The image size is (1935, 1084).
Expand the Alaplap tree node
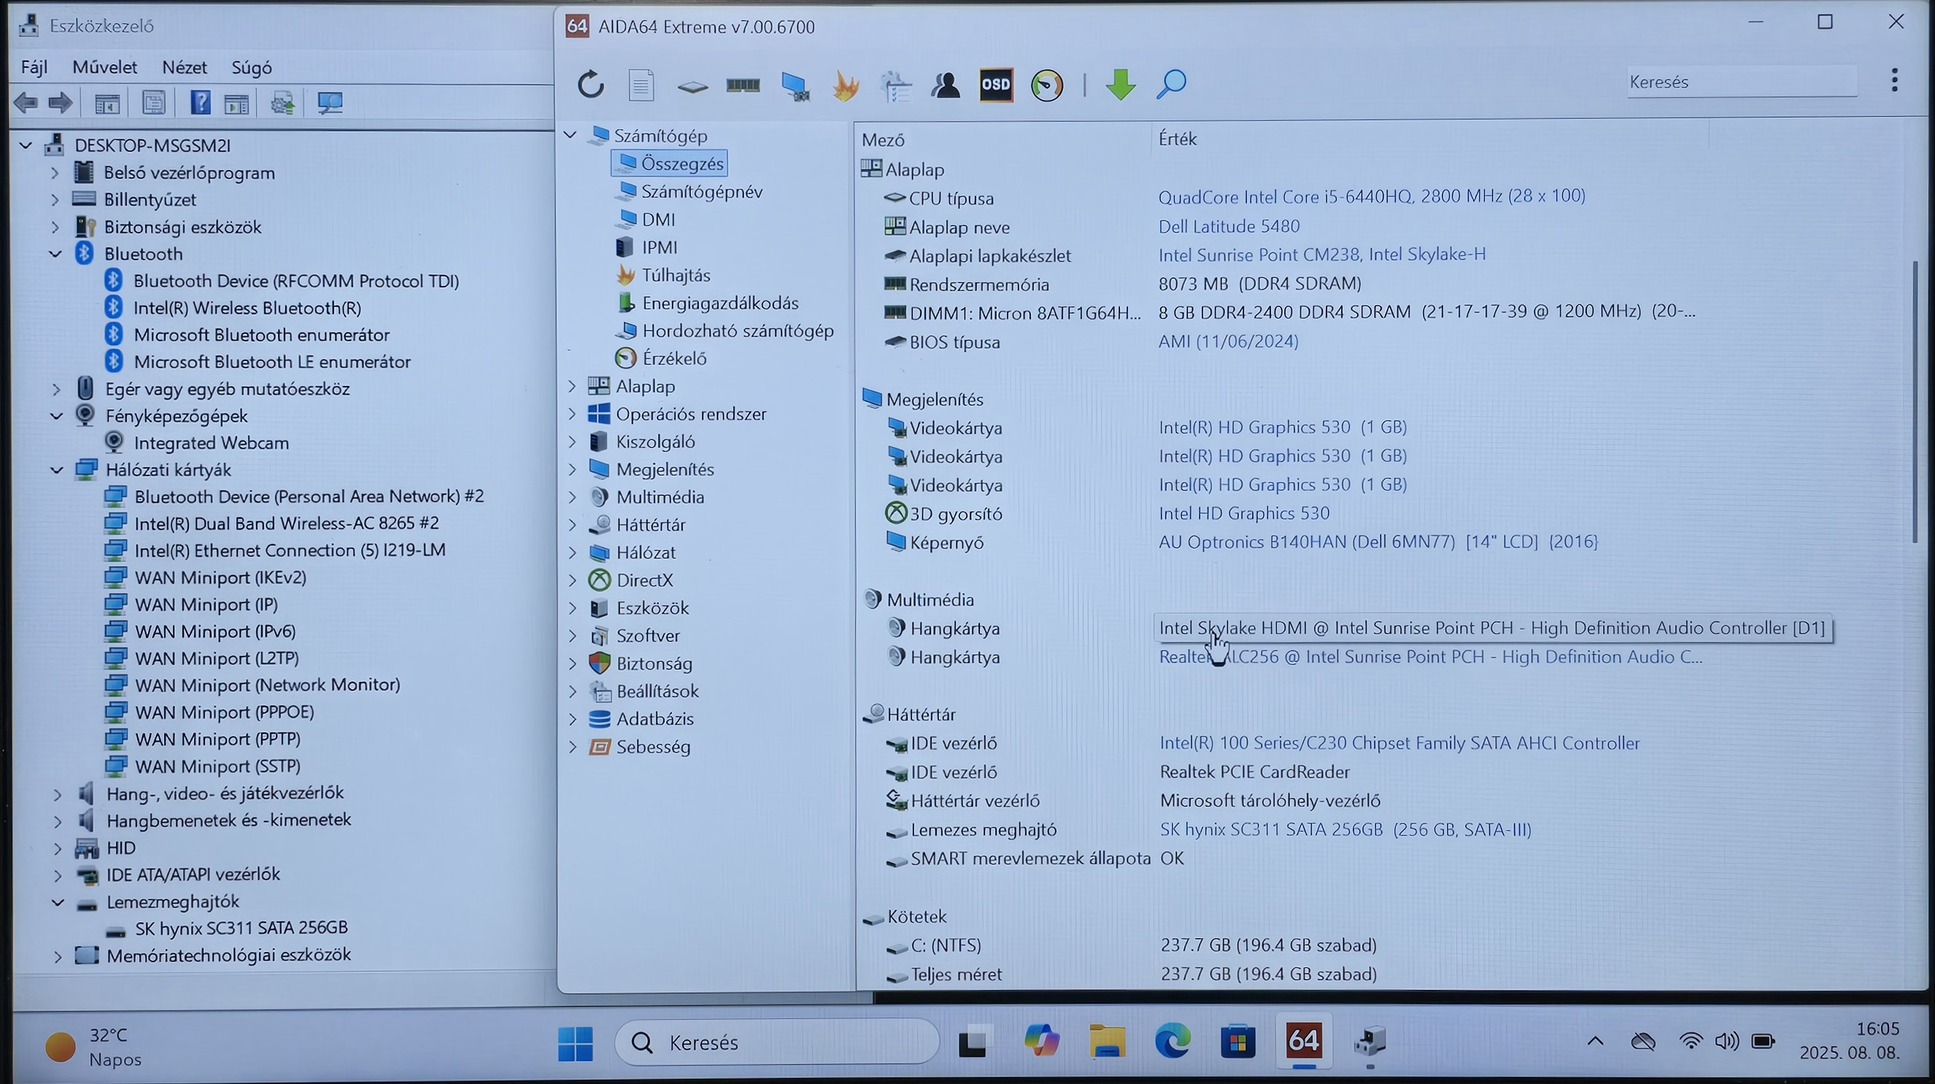572,386
